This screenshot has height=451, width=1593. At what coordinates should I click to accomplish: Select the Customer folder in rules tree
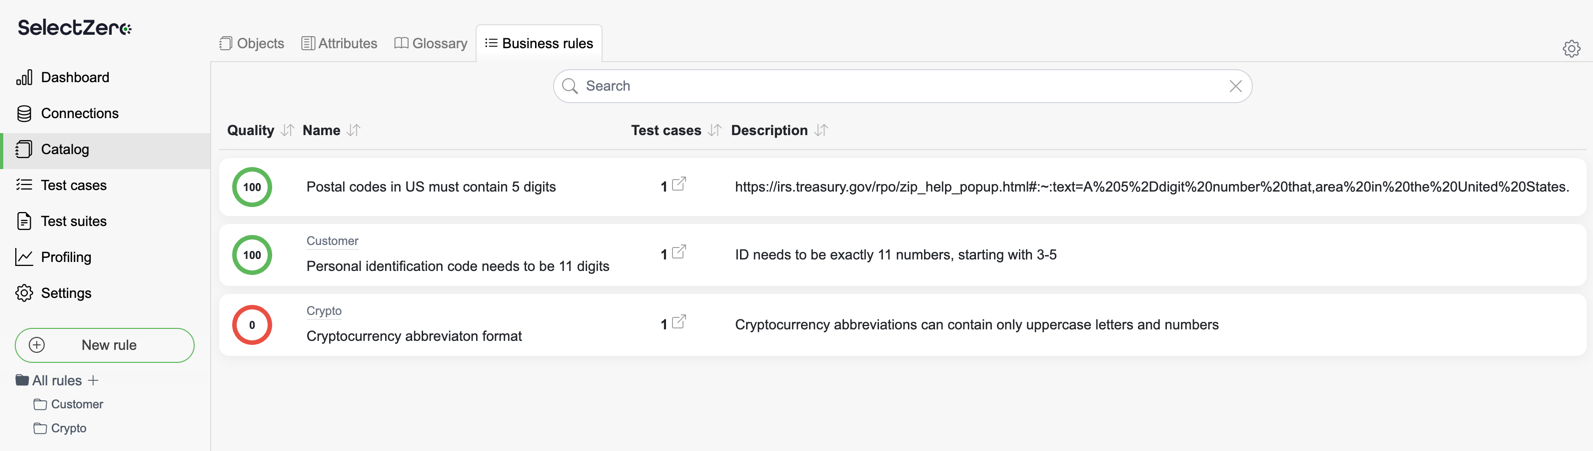(x=76, y=404)
